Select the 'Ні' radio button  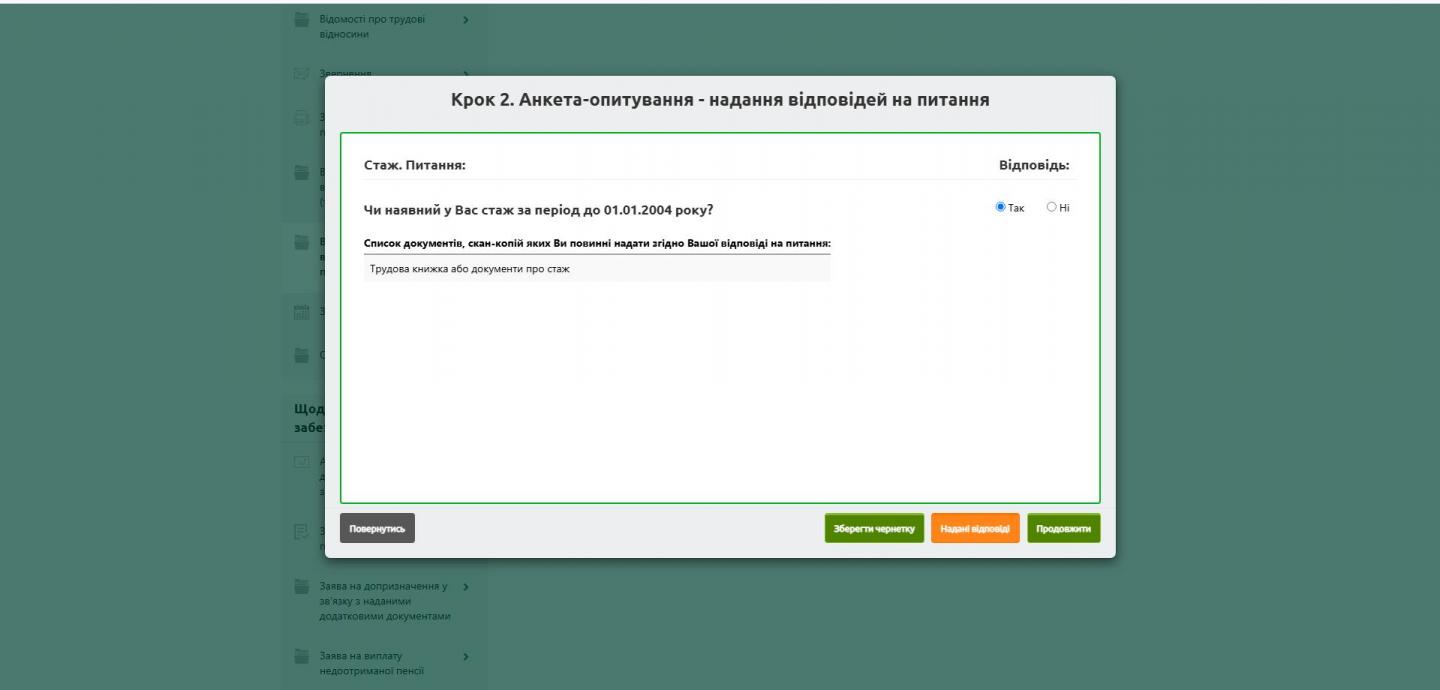(1051, 208)
